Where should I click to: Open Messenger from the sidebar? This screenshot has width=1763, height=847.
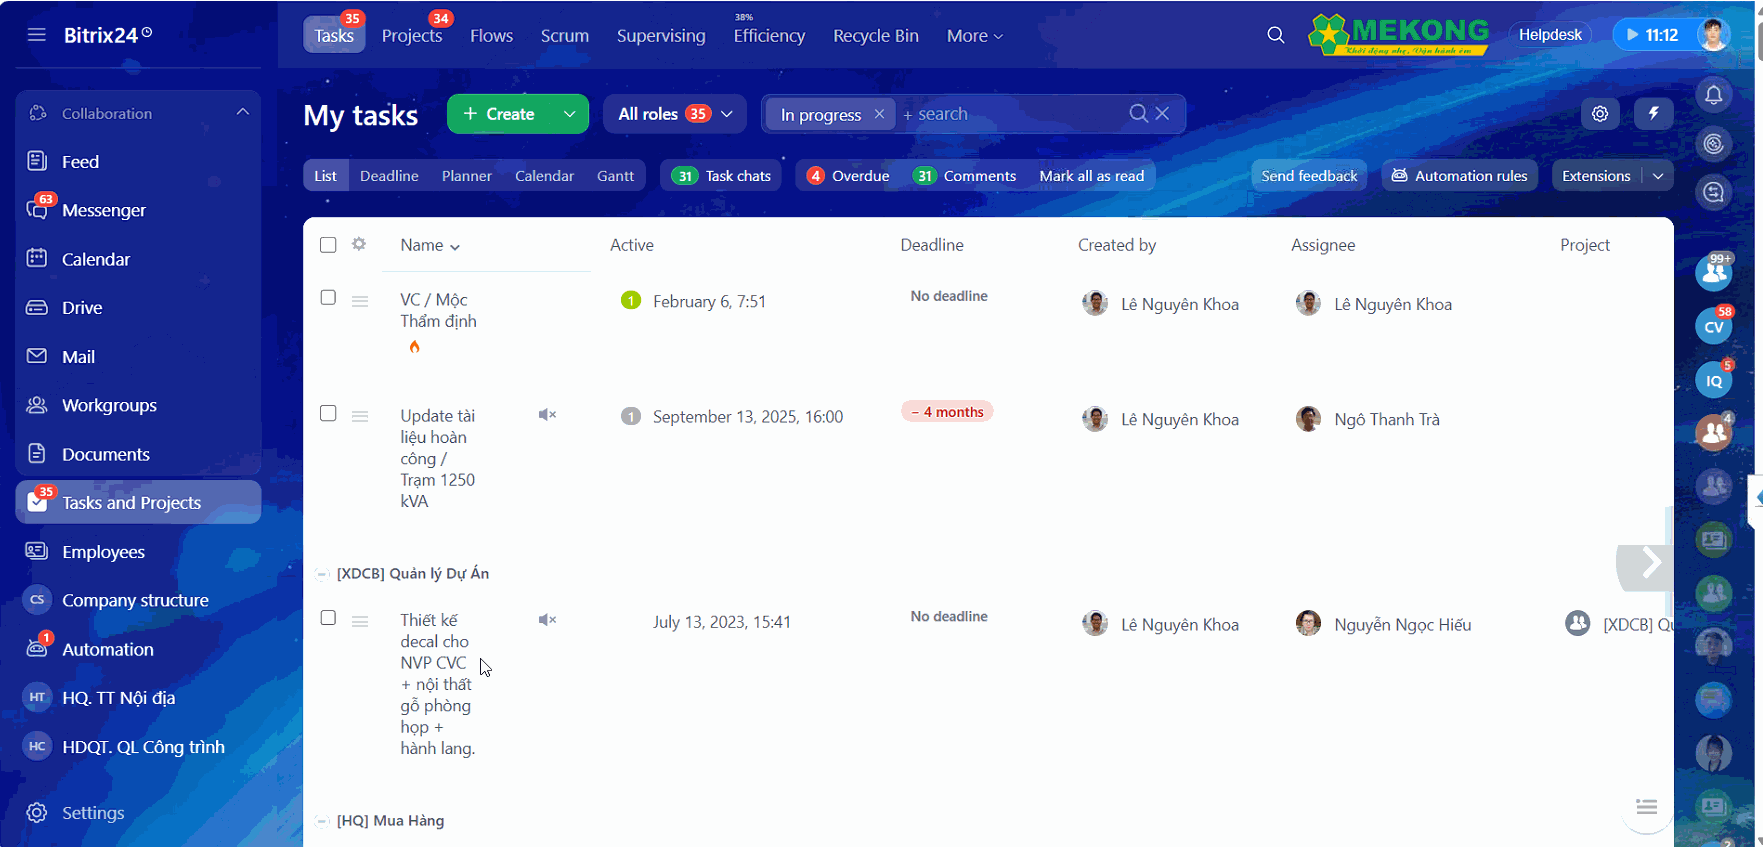coord(103,210)
